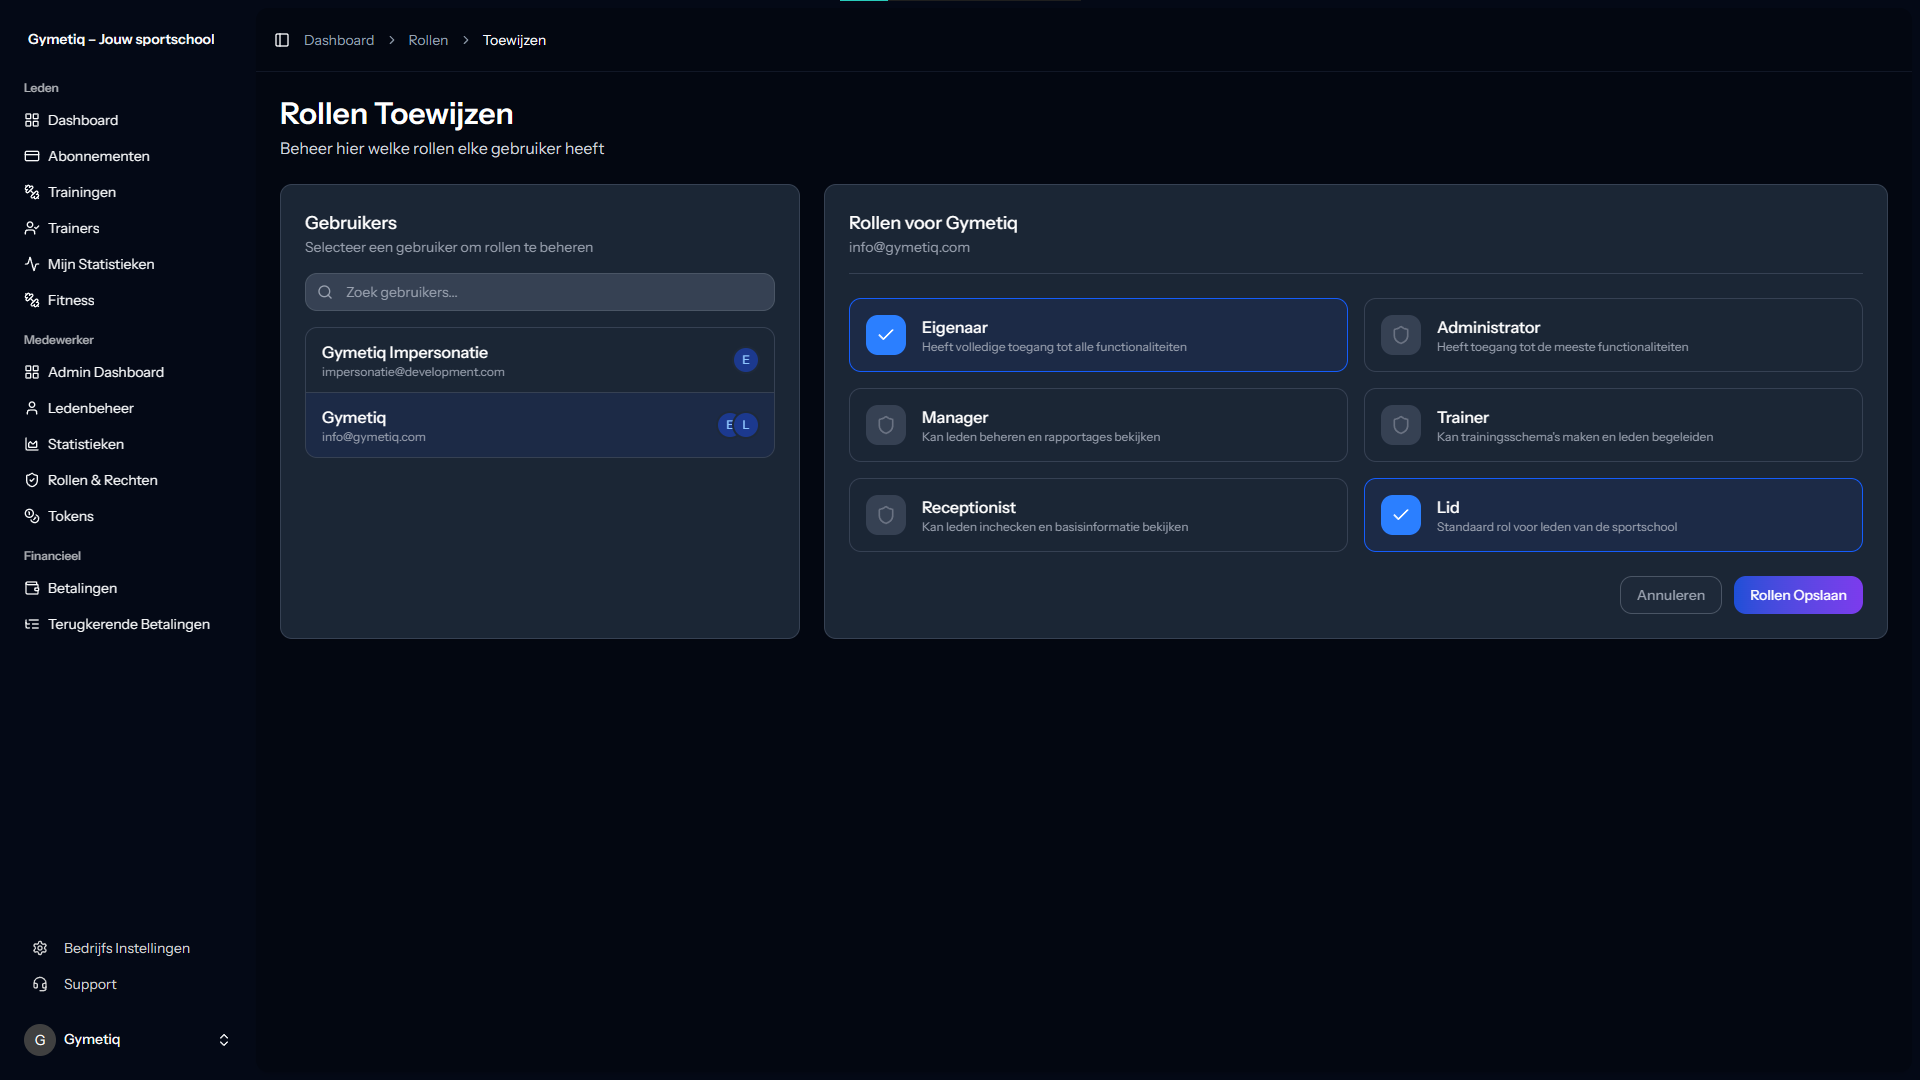Open Abonnementen menu item
This screenshot has height=1080, width=1920.
[128, 156]
